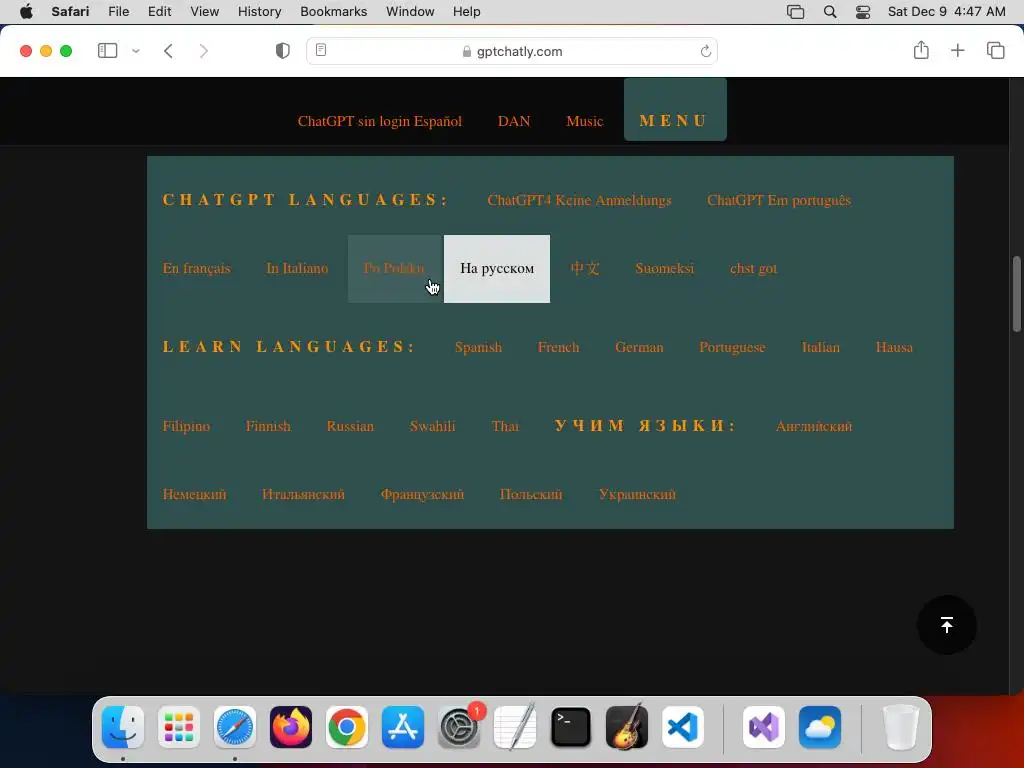Choose the In Italiano link
This screenshot has height=768, width=1024.
tap(297, 268)
